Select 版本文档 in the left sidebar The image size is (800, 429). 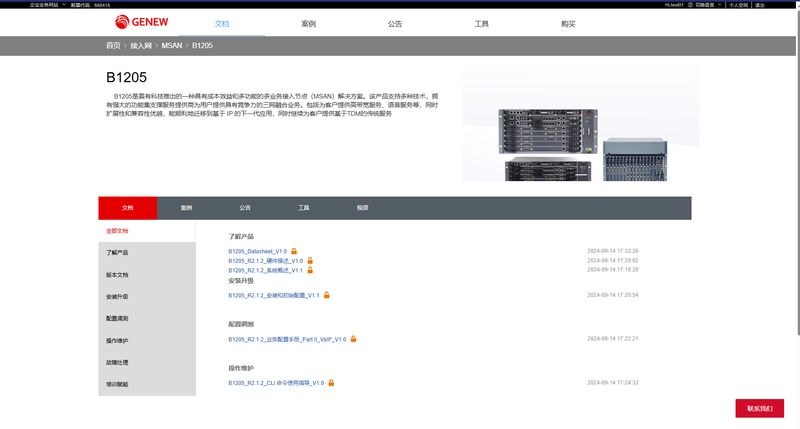pyautogui.click(x=117, y=274)
